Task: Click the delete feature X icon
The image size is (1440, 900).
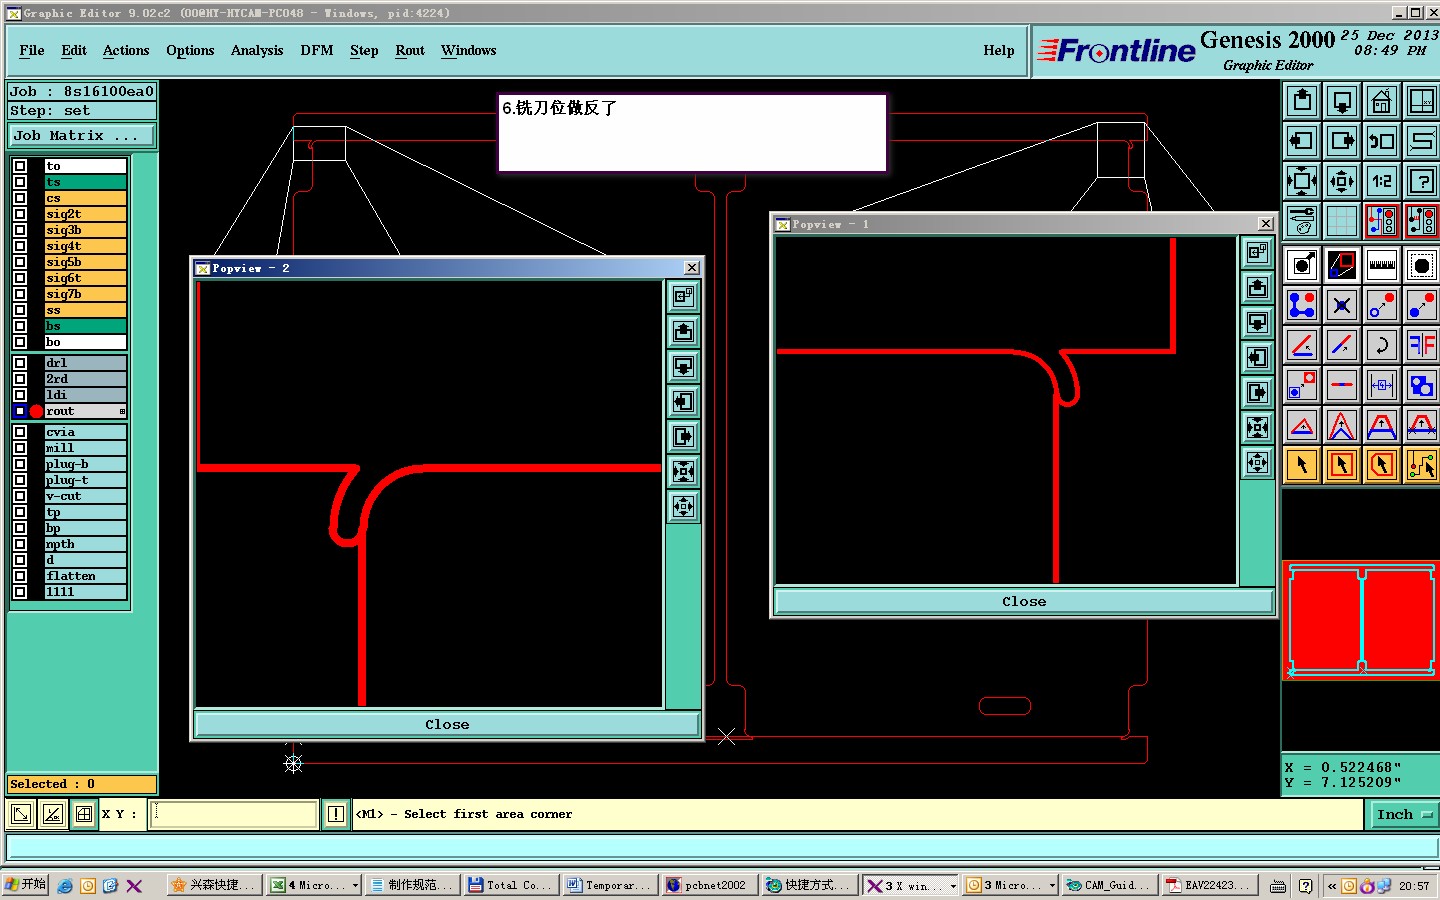Action: pyautogui.click(x=1342, y=305)
